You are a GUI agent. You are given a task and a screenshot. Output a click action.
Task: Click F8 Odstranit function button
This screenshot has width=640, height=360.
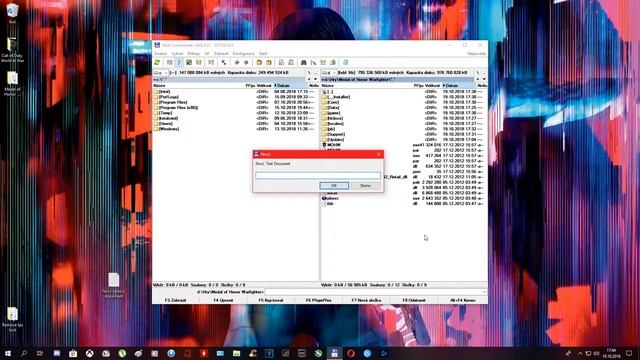point(414,300)
